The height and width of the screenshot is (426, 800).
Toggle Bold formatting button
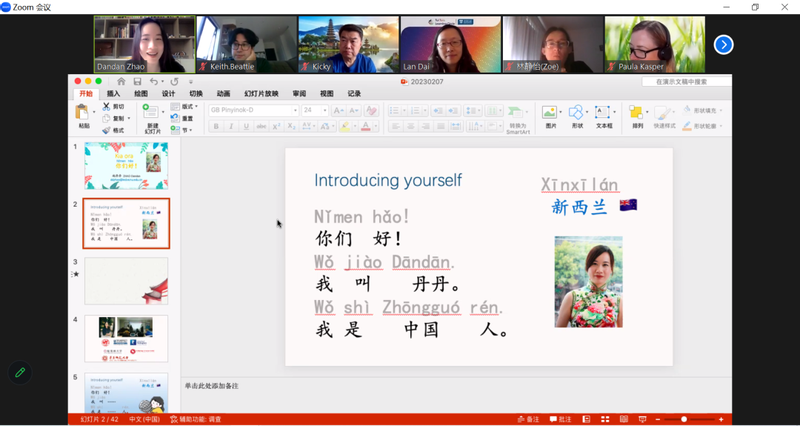click(x=216, y=127)
